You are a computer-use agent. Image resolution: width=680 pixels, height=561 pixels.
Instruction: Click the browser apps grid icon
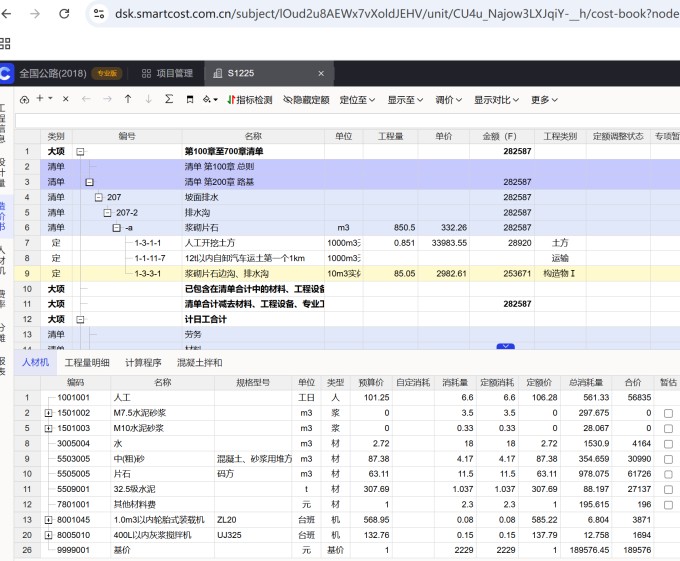tap(6, 44)
